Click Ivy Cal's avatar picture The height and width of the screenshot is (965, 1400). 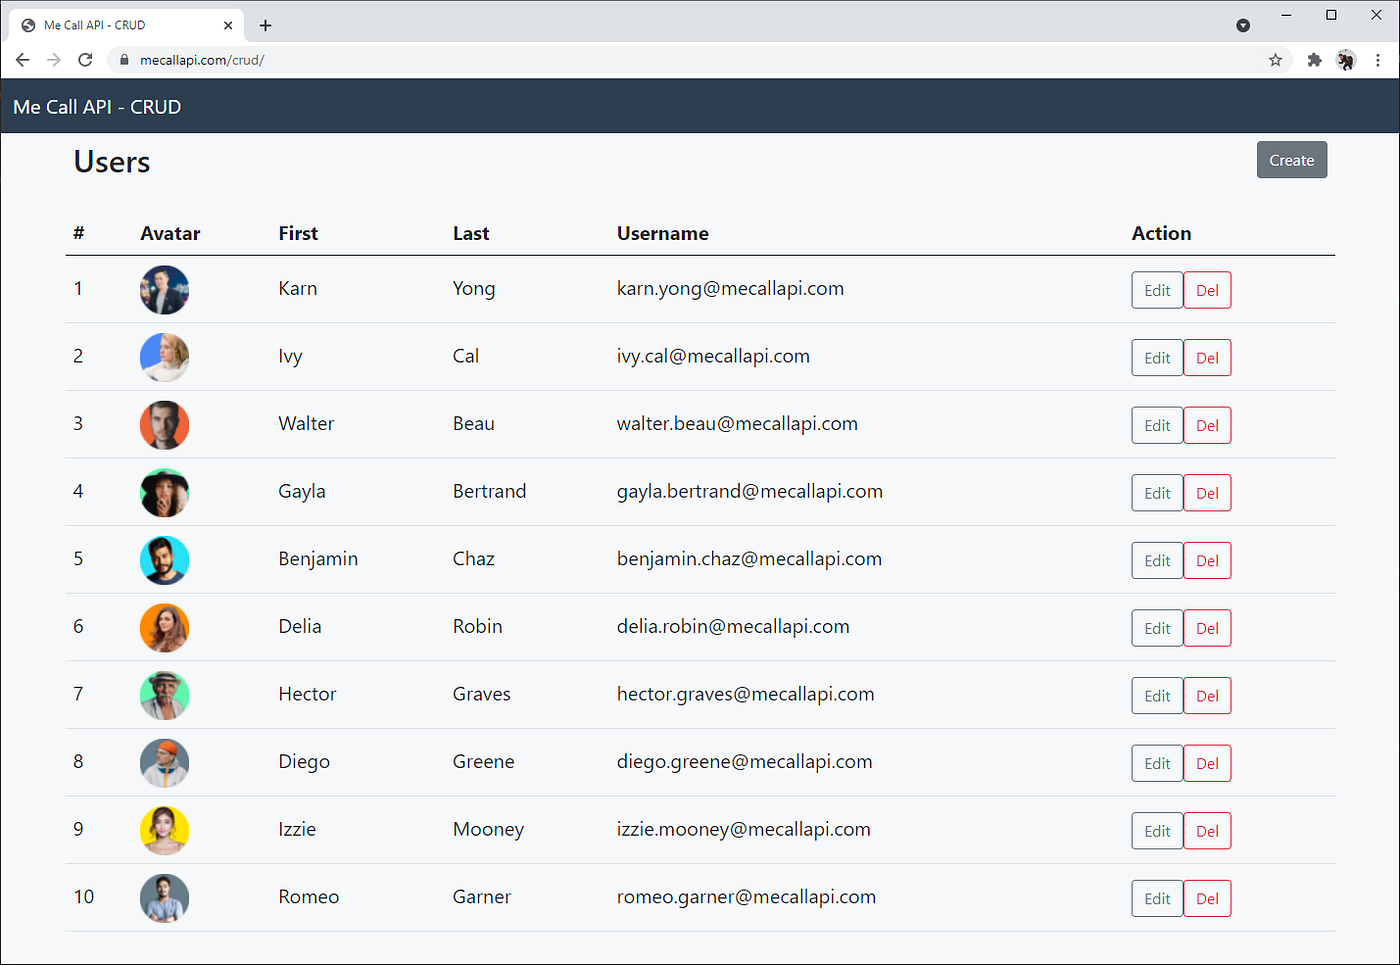coord(164,357)
